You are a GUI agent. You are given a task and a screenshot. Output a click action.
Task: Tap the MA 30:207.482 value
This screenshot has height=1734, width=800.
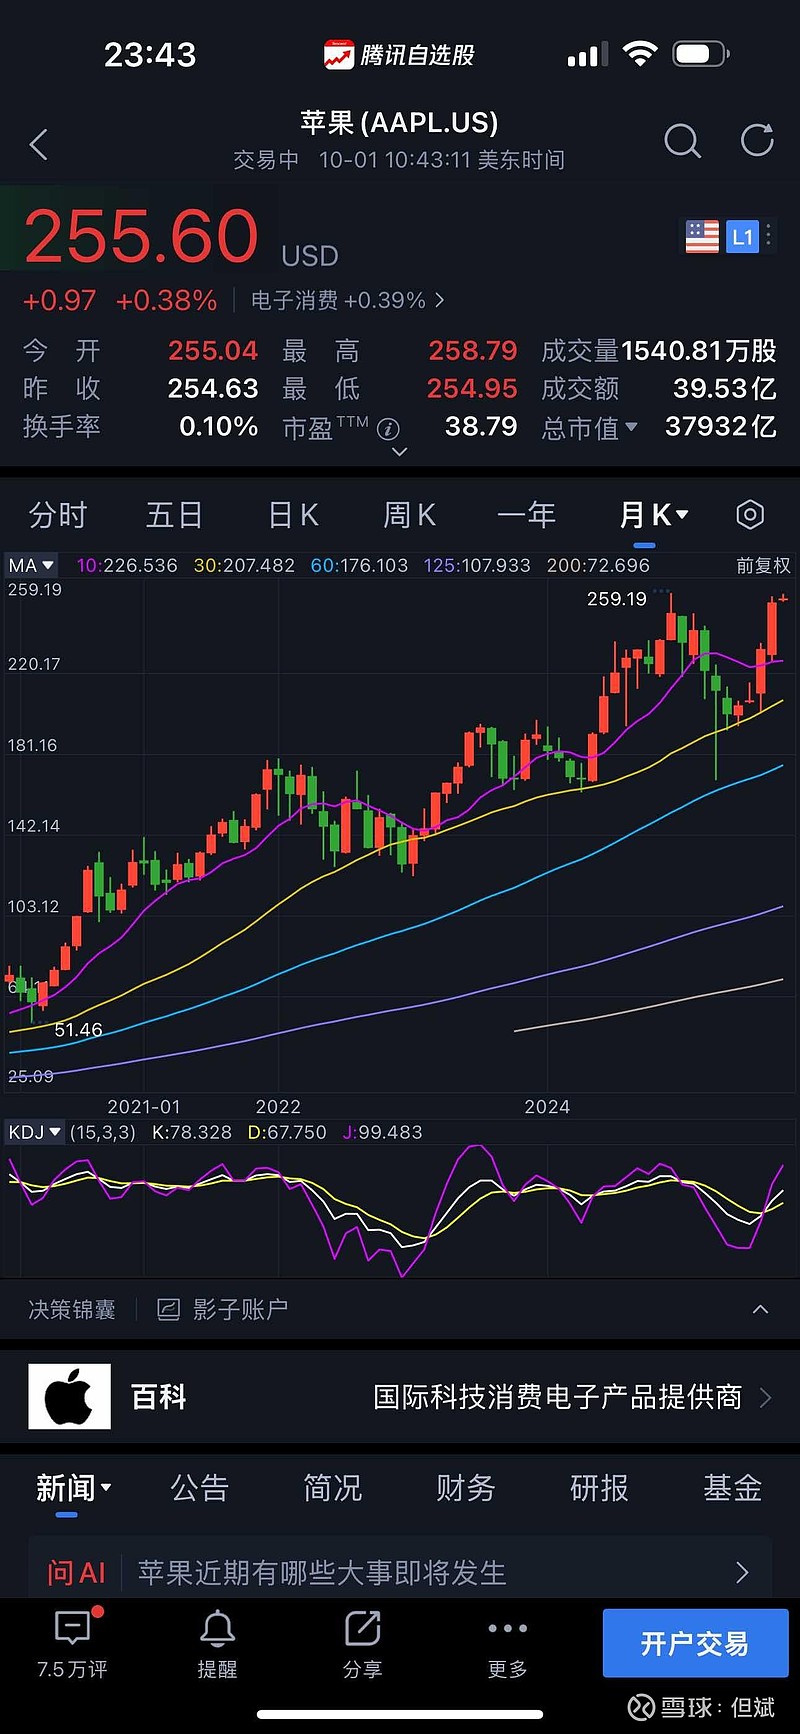point(244,565)
